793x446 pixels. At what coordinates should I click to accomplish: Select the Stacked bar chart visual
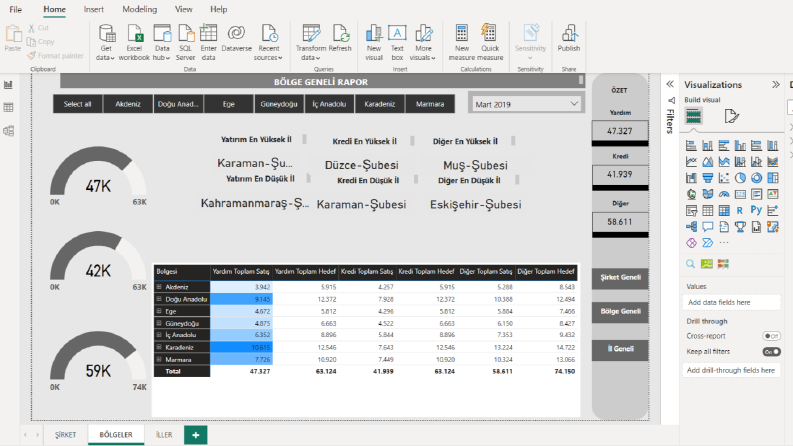pyautogui.click(x=691, y=146)
